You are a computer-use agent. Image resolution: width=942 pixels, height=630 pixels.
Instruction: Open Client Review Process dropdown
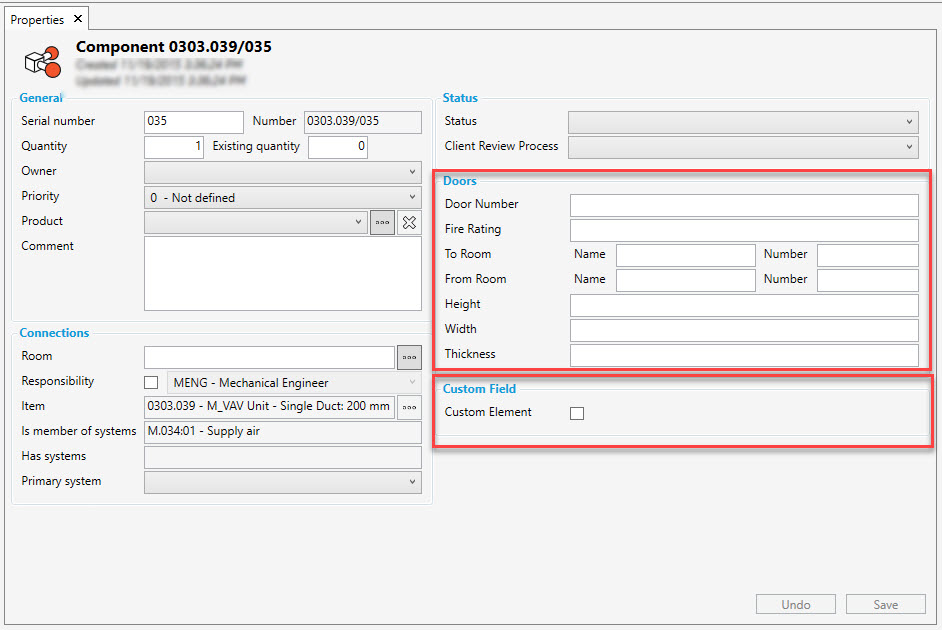742,147
